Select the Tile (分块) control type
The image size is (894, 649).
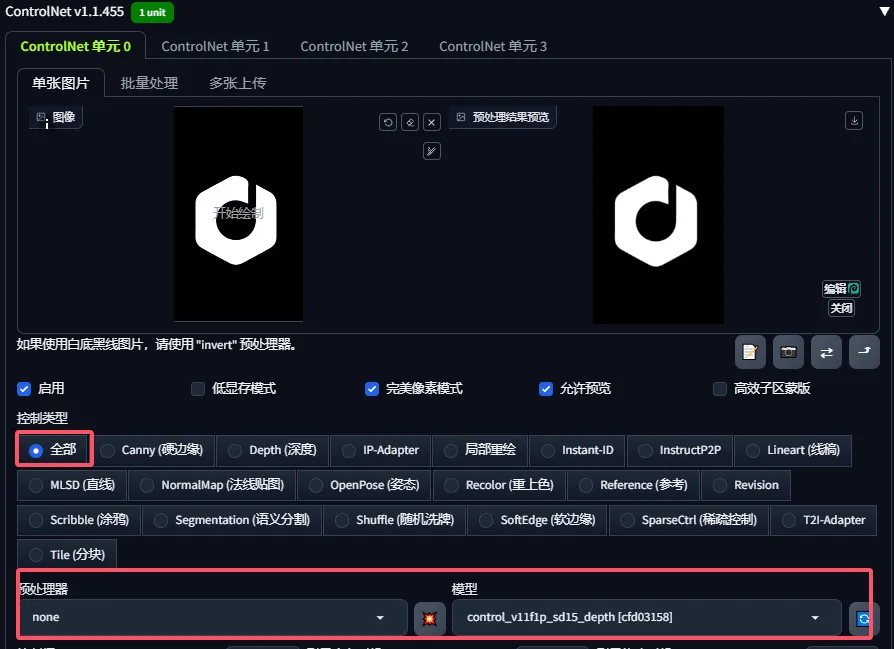(67, 555)
